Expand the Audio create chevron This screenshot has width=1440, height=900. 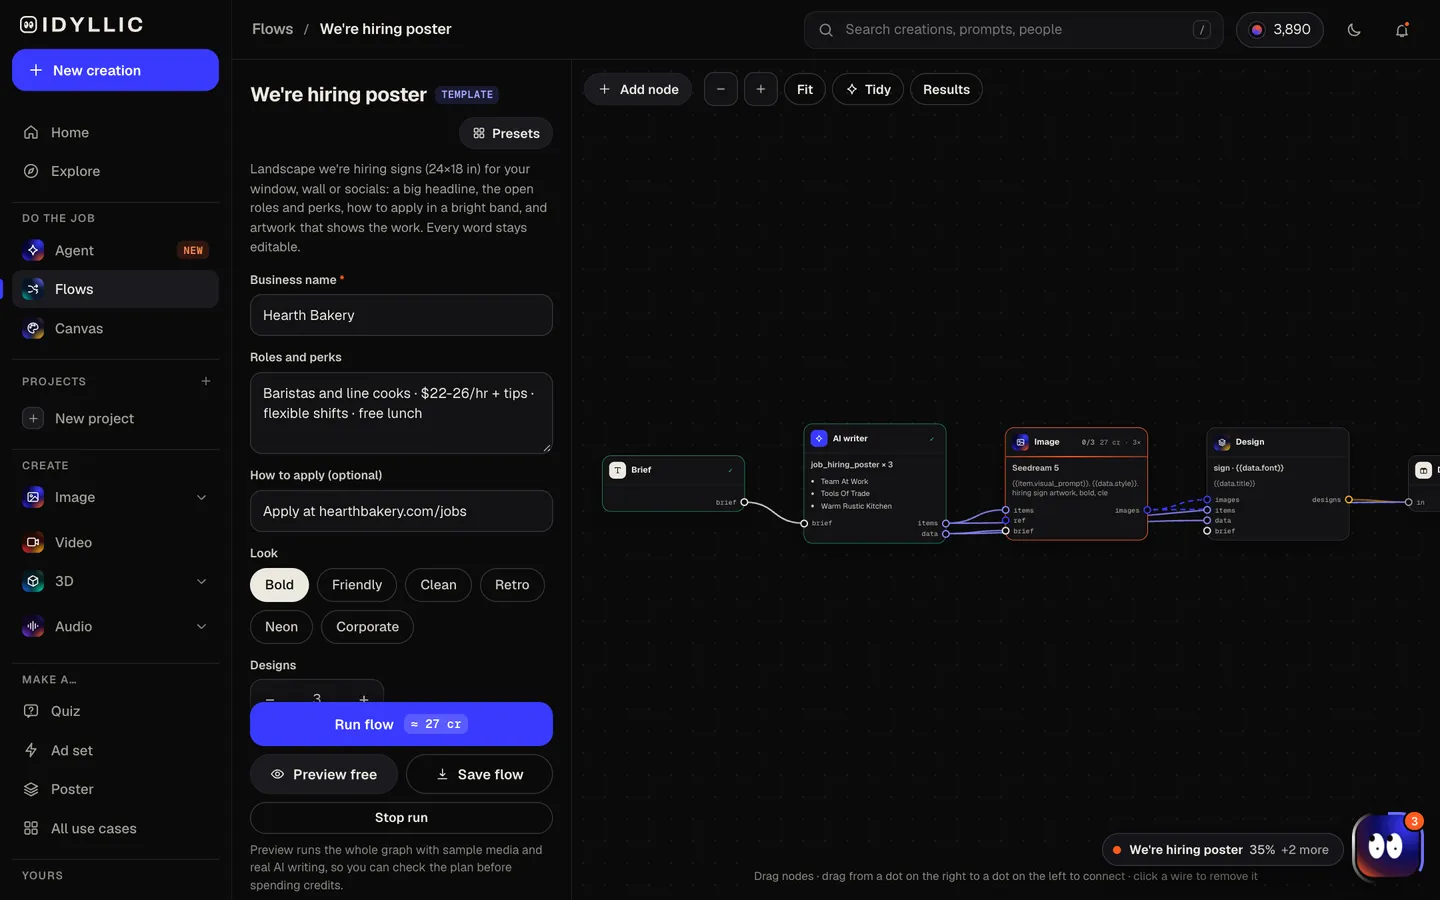201,626
